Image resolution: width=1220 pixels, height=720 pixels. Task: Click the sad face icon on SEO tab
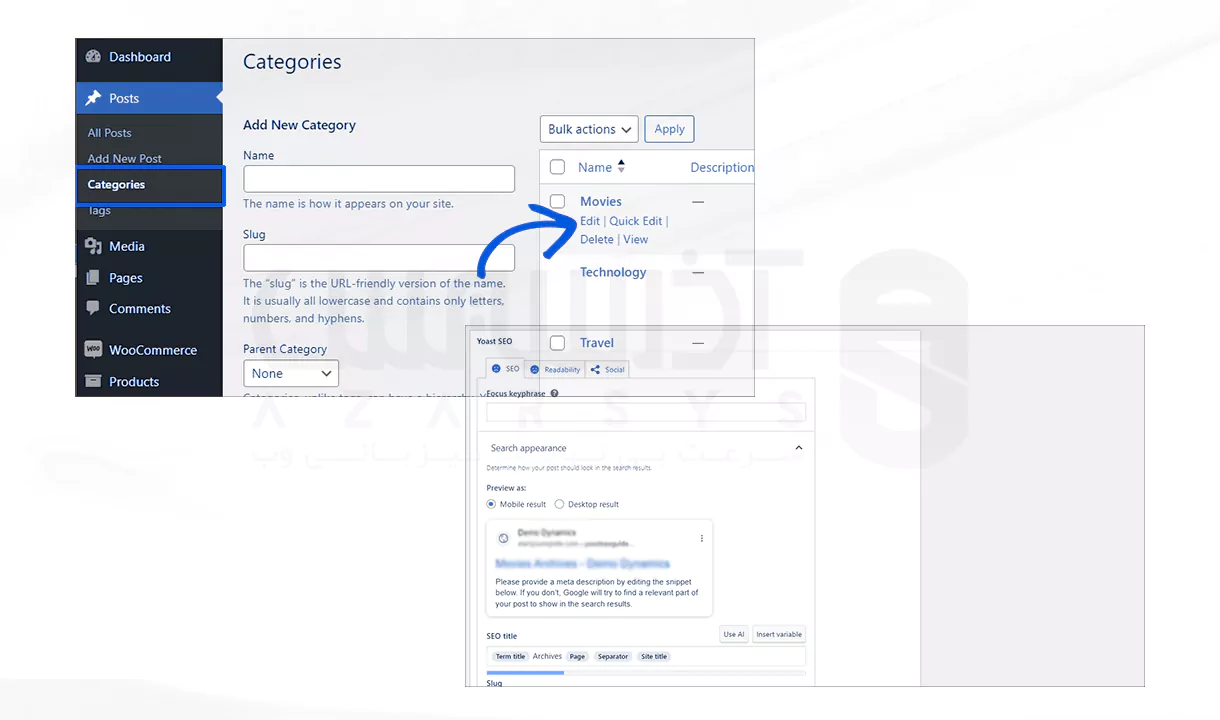point(496,369)
